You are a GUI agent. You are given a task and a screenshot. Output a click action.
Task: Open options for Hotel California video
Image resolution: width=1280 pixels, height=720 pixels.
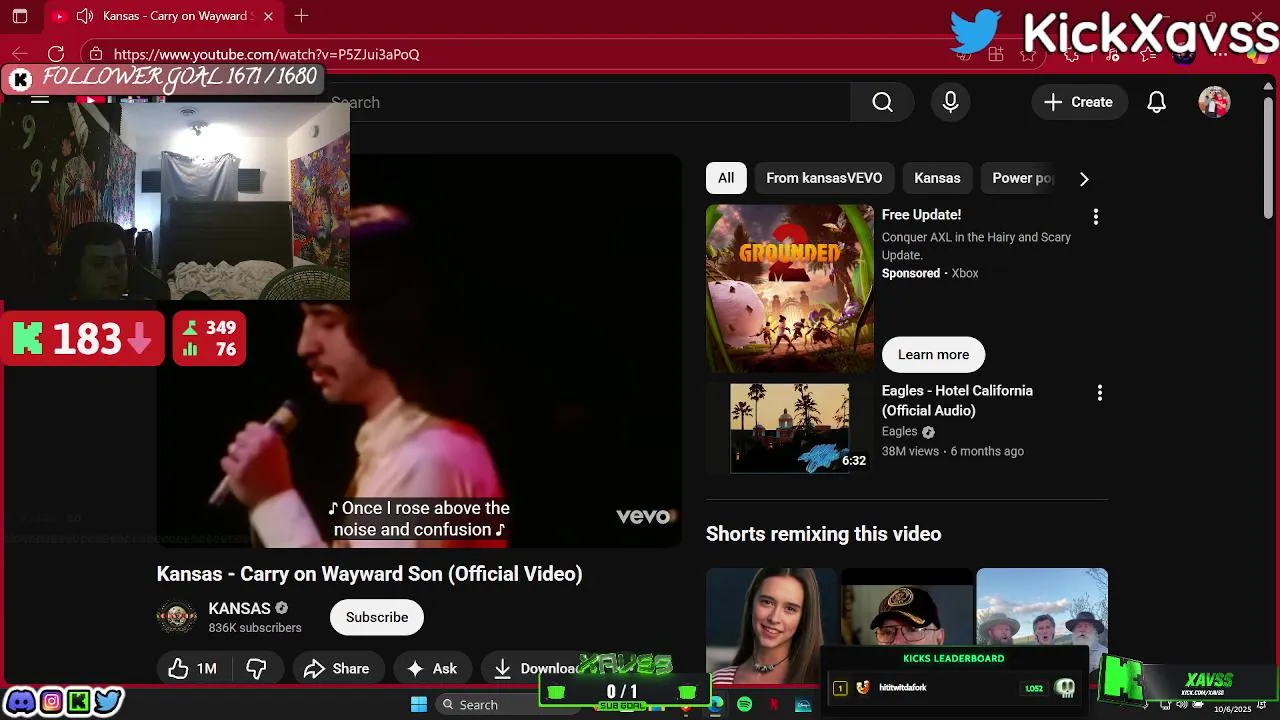click(1099, 393)
